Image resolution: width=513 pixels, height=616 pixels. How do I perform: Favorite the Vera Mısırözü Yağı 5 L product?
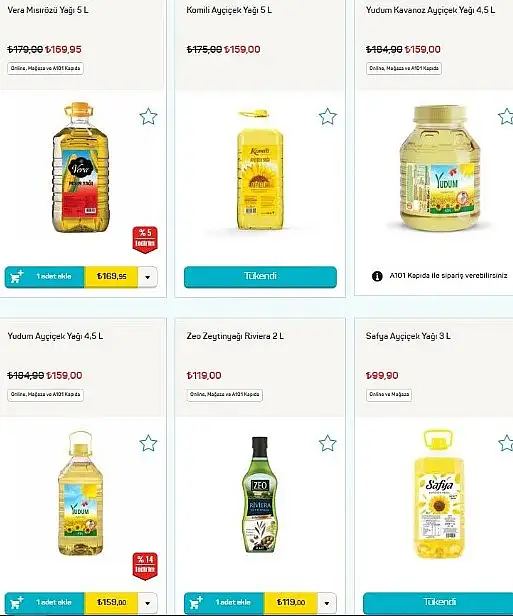coord(148,116)
